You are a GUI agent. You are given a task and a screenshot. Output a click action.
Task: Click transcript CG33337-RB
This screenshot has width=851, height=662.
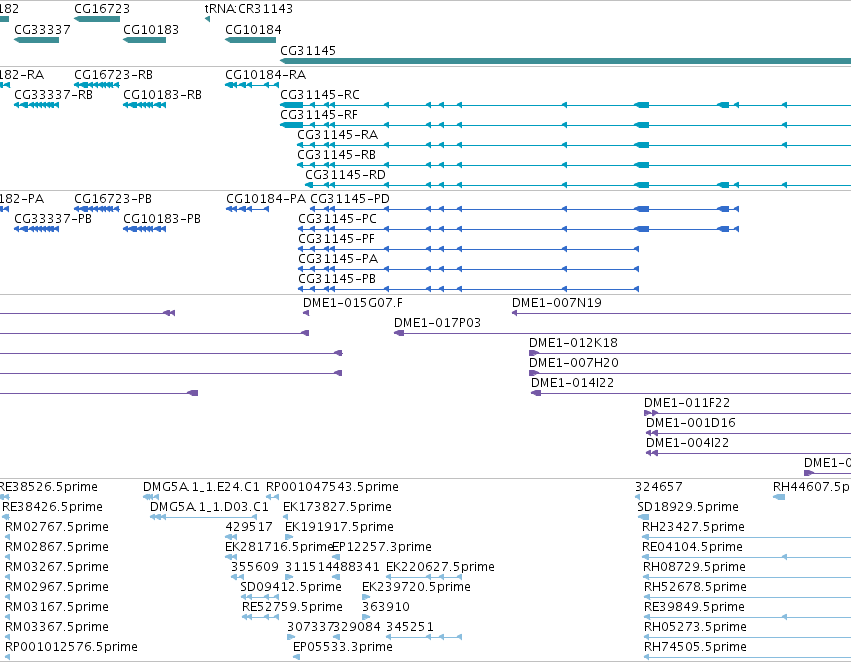[x=53, y=95]
